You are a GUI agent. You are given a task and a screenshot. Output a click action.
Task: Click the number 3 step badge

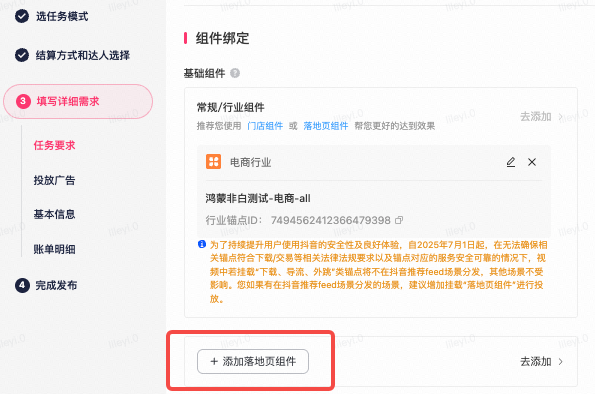23,101
